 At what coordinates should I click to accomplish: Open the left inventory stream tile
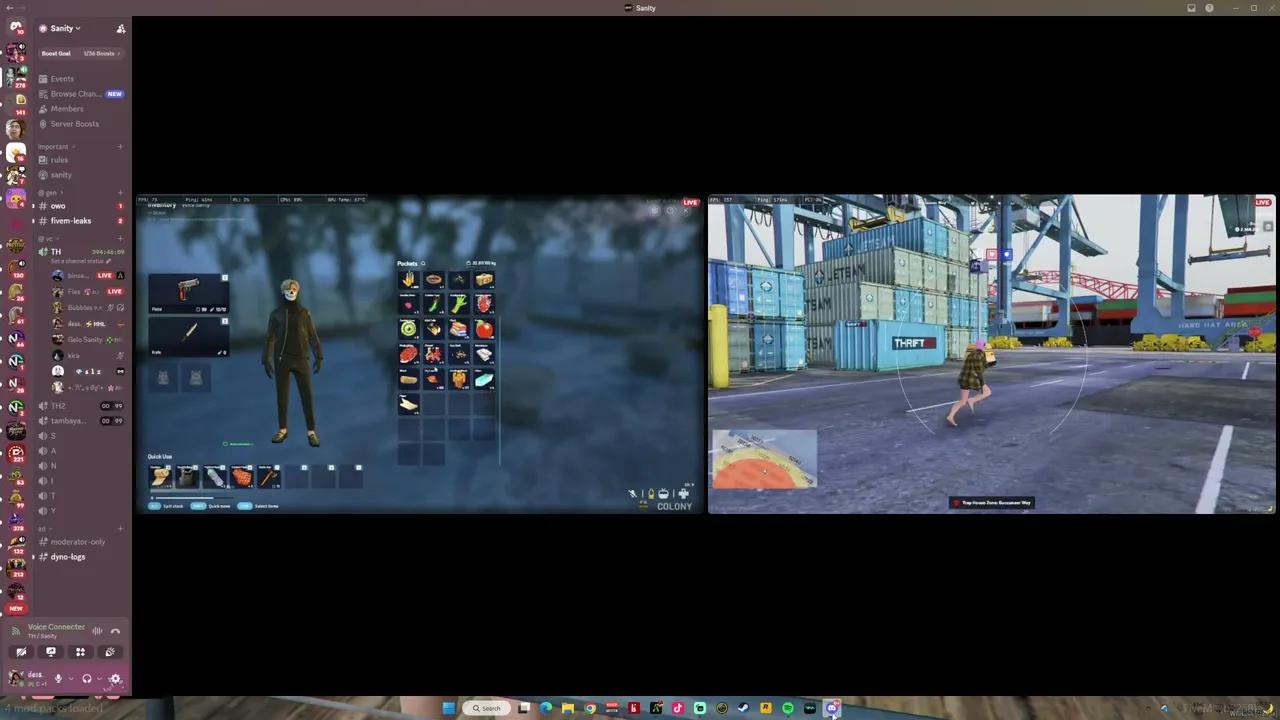[x=420, y=354]
